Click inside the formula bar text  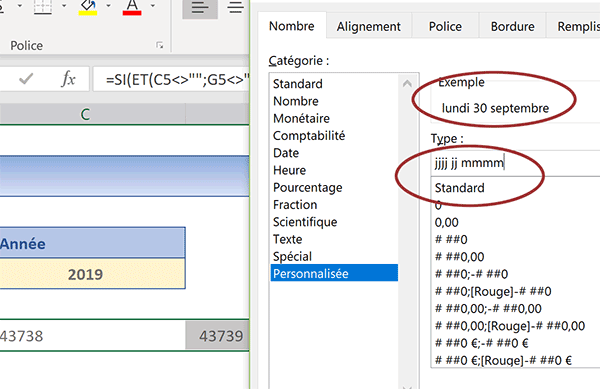click(x=171, y=80)
